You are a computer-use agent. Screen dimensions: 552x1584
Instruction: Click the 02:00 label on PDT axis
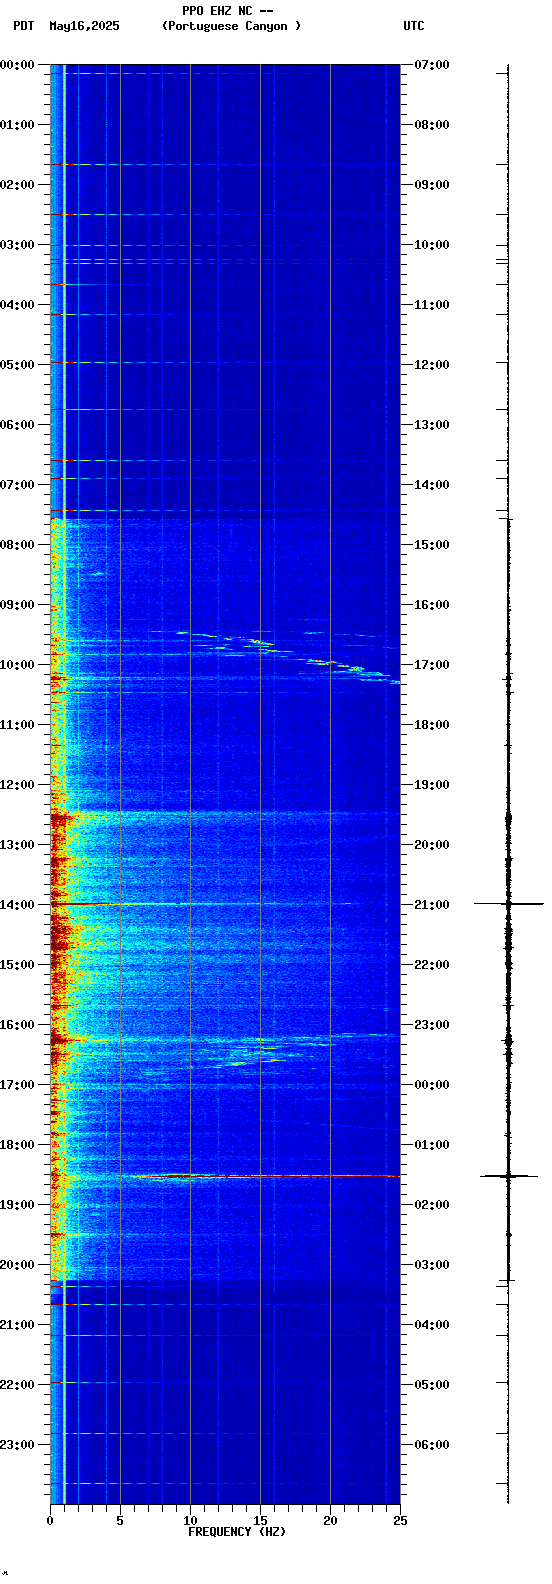(18, 185)
